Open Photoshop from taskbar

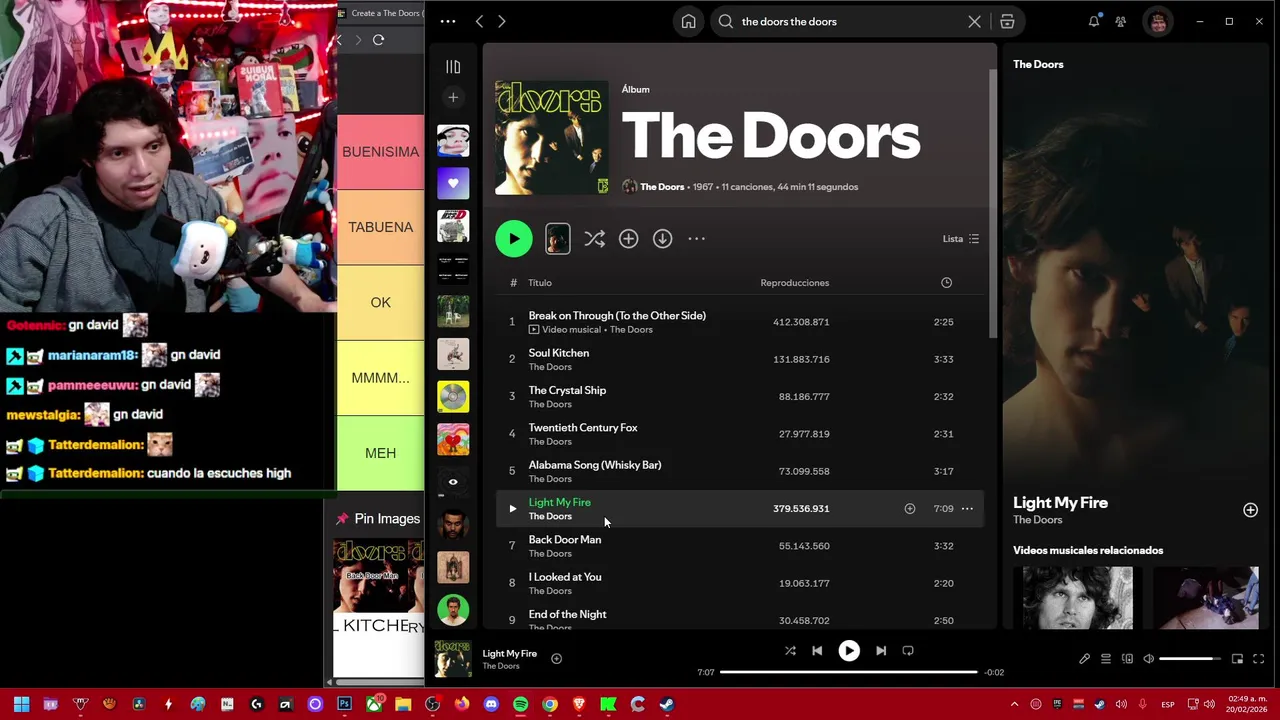[344, 704]
